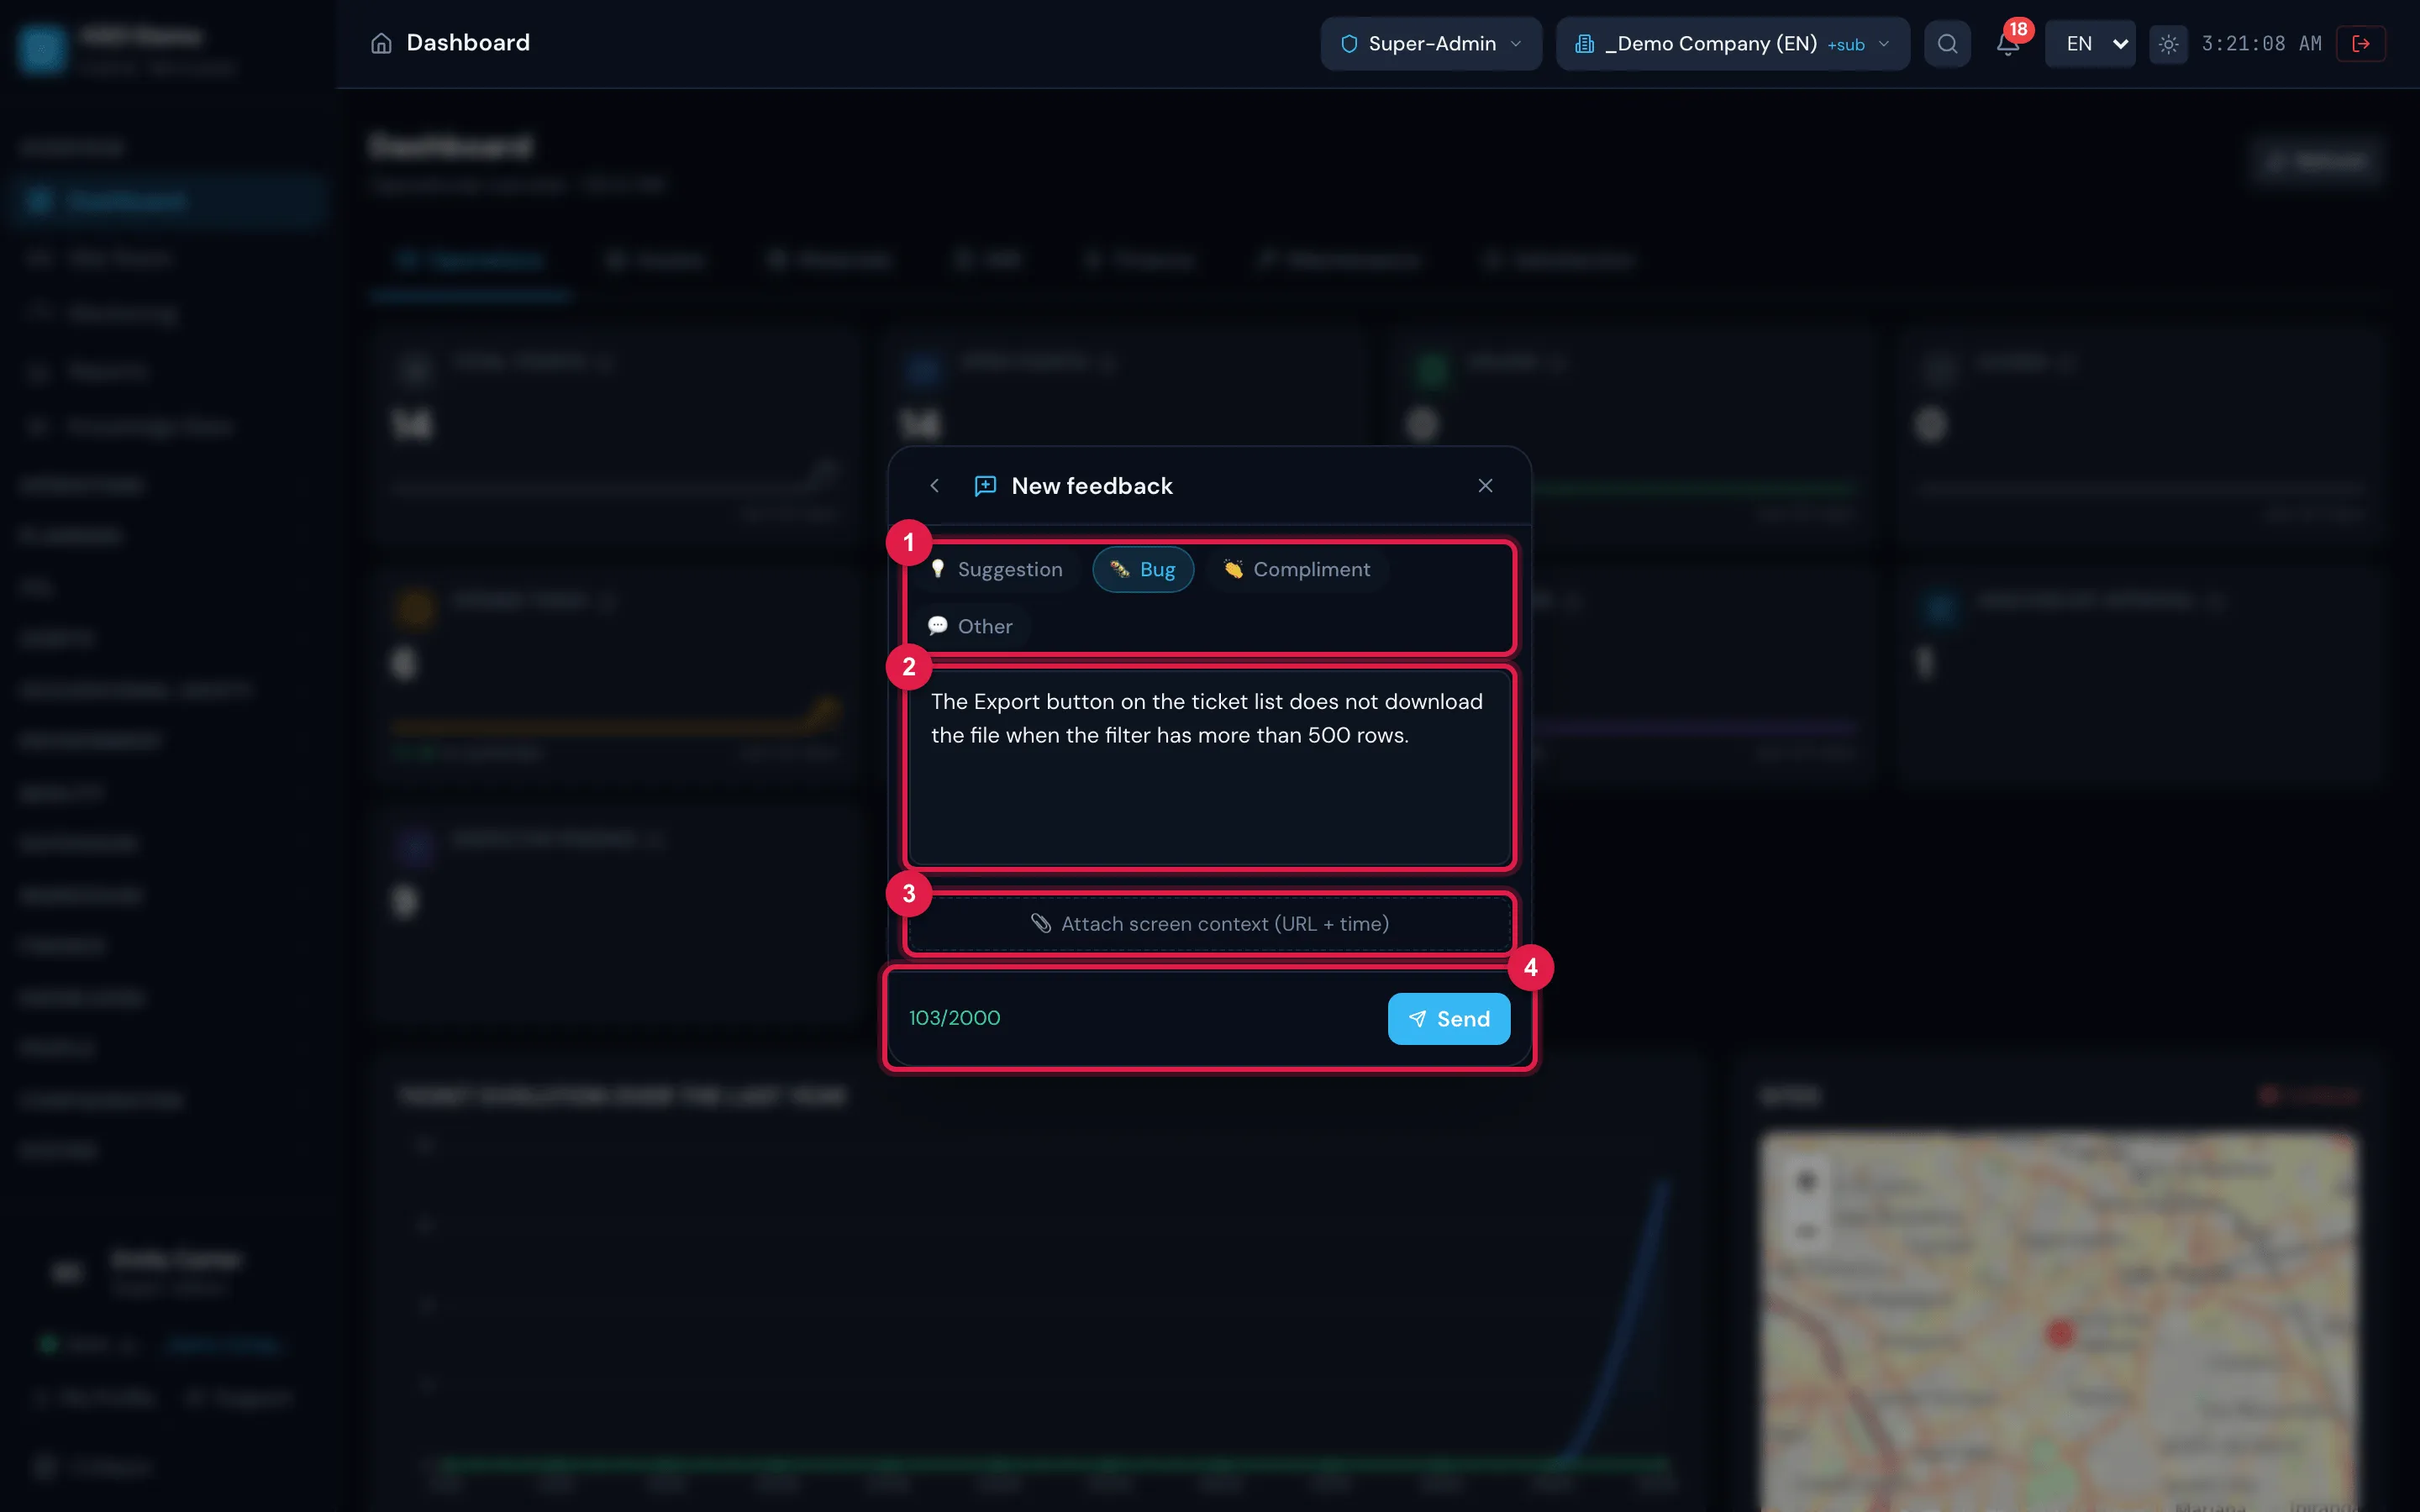Click the shield icon in the Super-Admin selector
2420x1512 pixels.
point(1348,44)
